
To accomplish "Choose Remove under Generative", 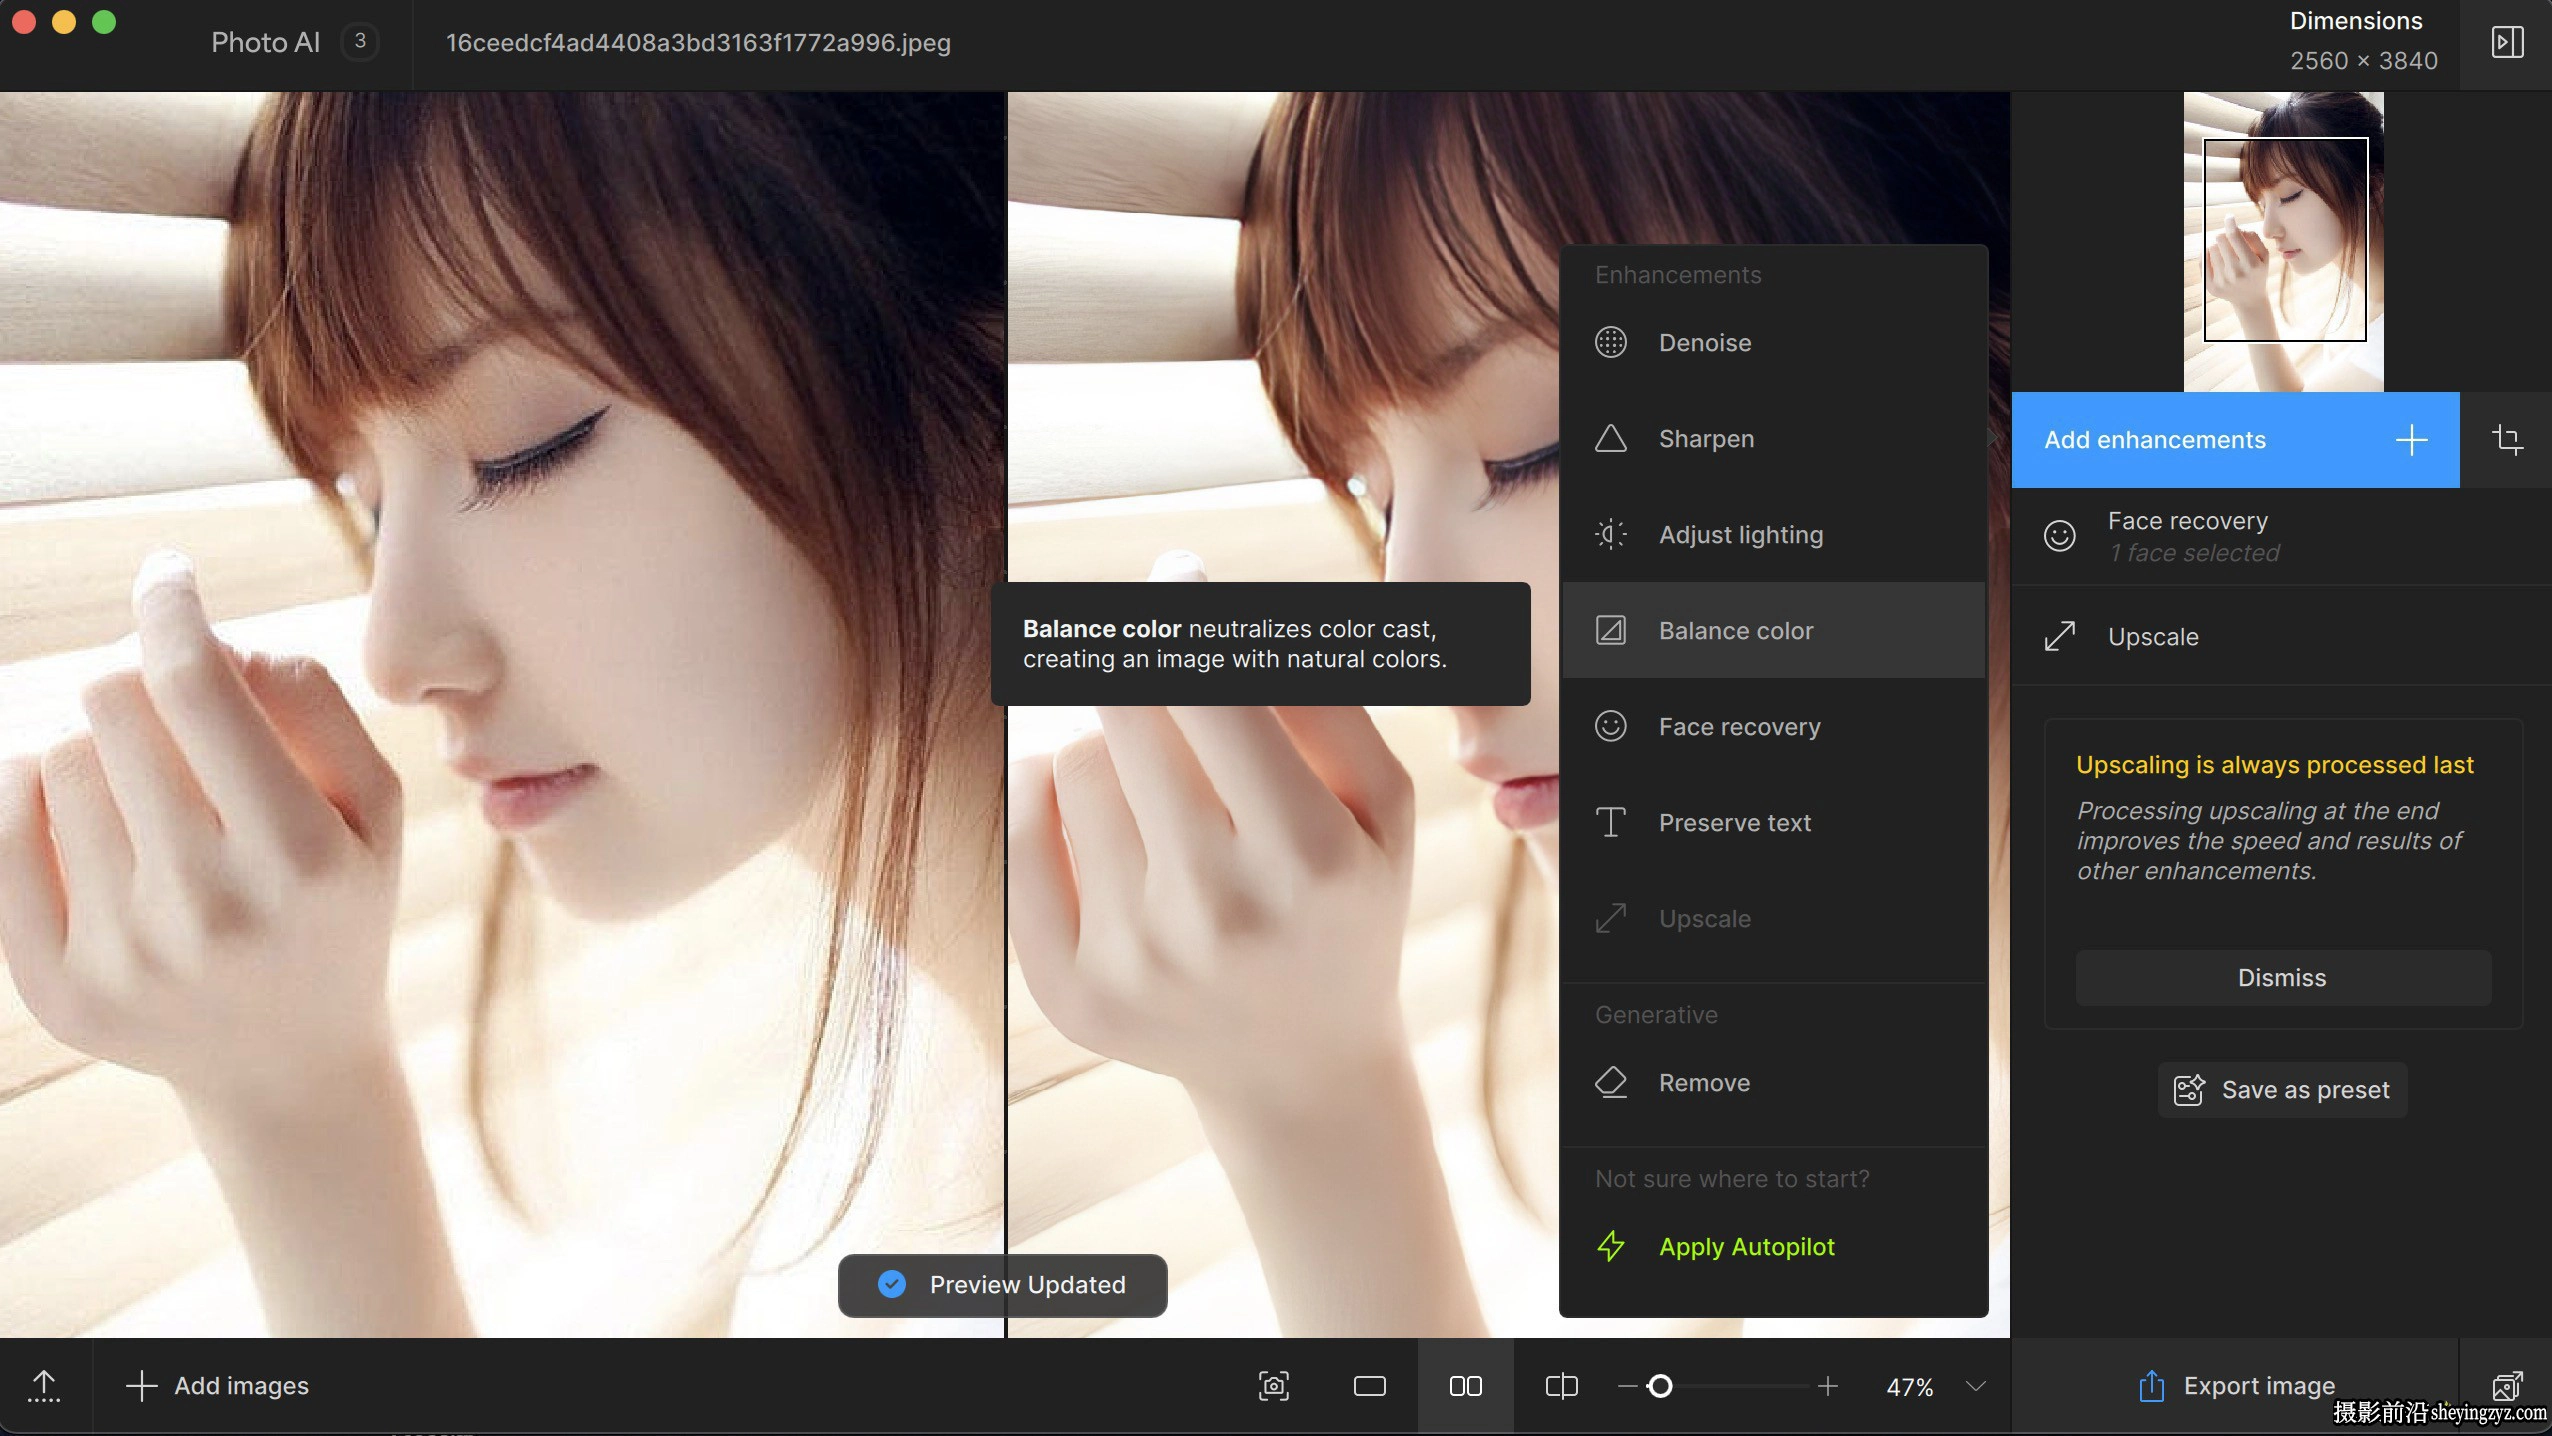I will coord(1773,1082).
